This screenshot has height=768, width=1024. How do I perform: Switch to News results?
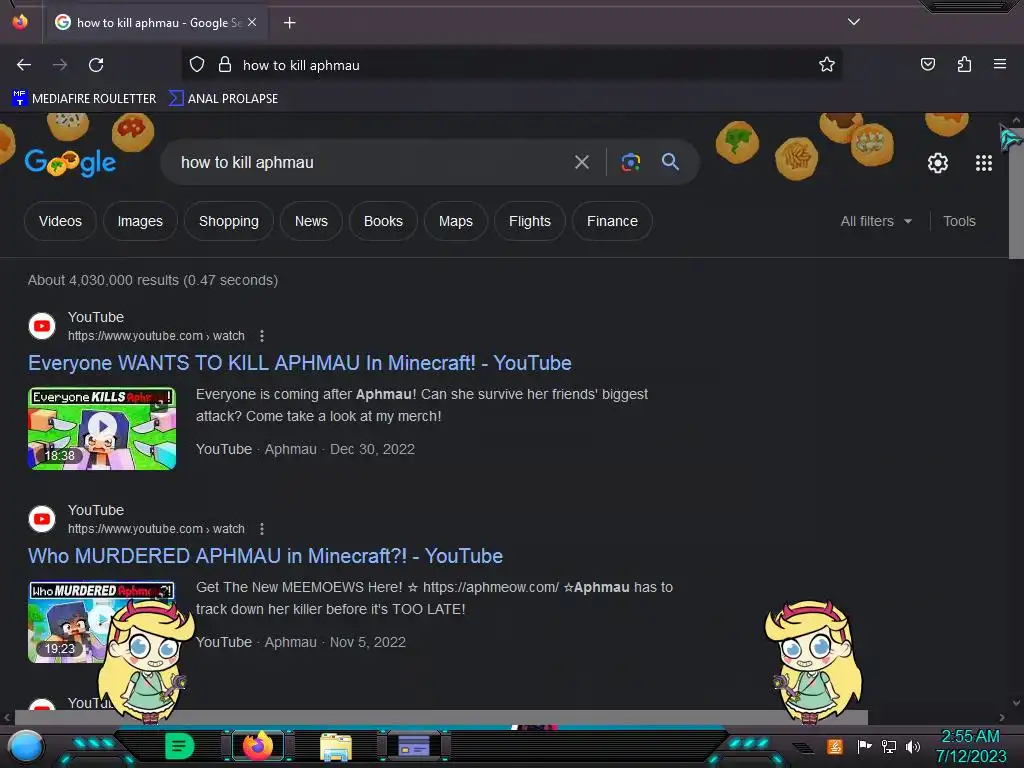pos(311,221)
